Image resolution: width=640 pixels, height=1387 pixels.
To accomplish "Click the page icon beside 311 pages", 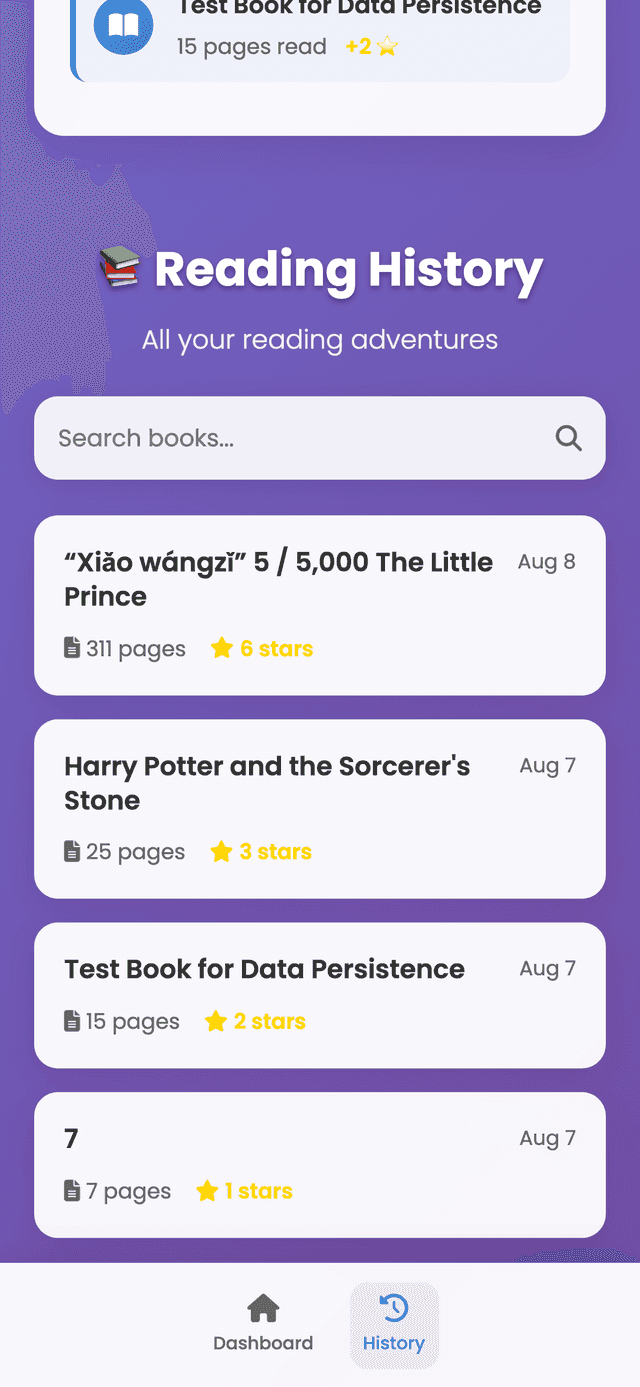I will (71, 647).
